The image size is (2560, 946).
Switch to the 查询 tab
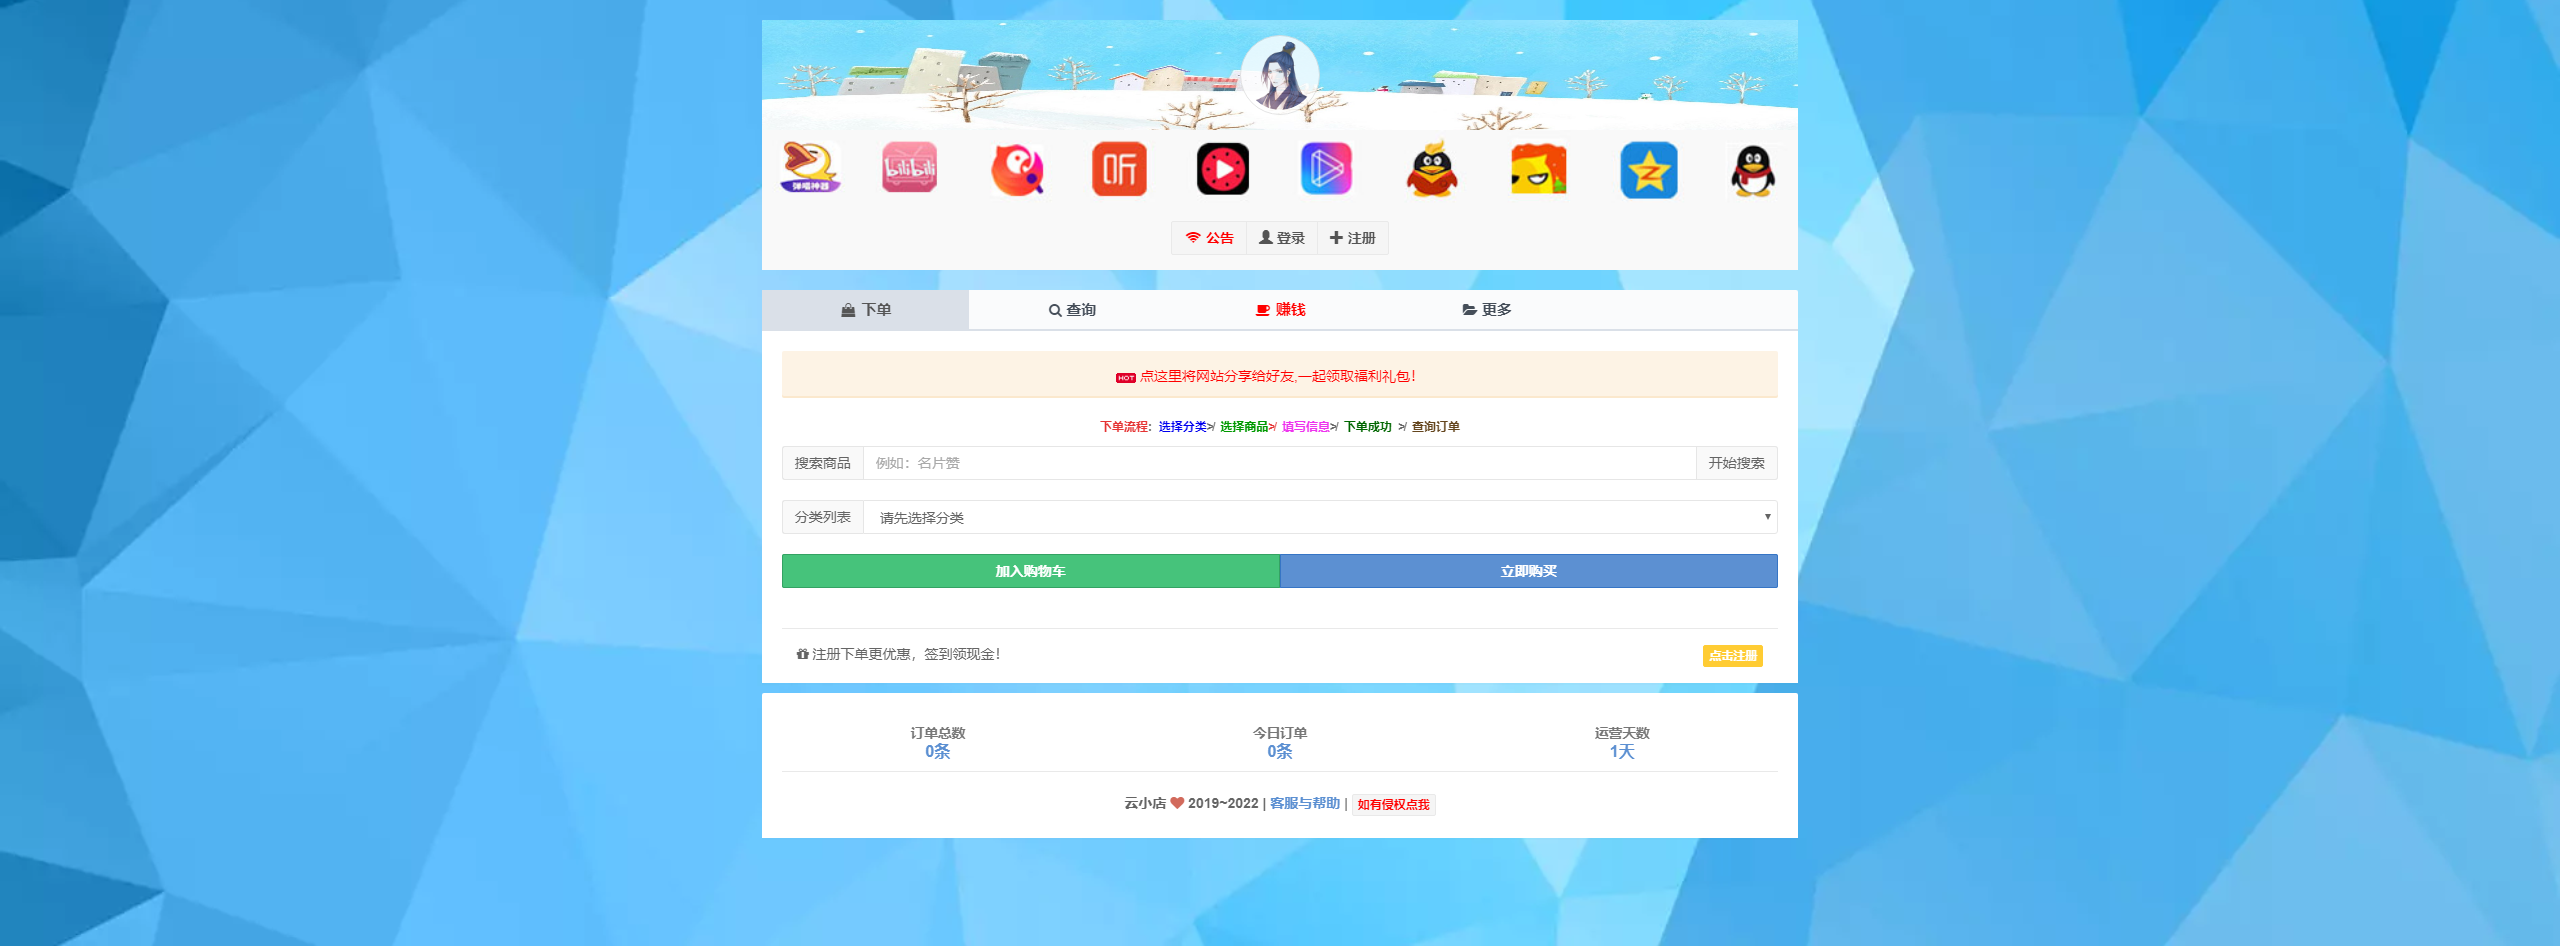pyautogui.click(x=1072, y=310)
